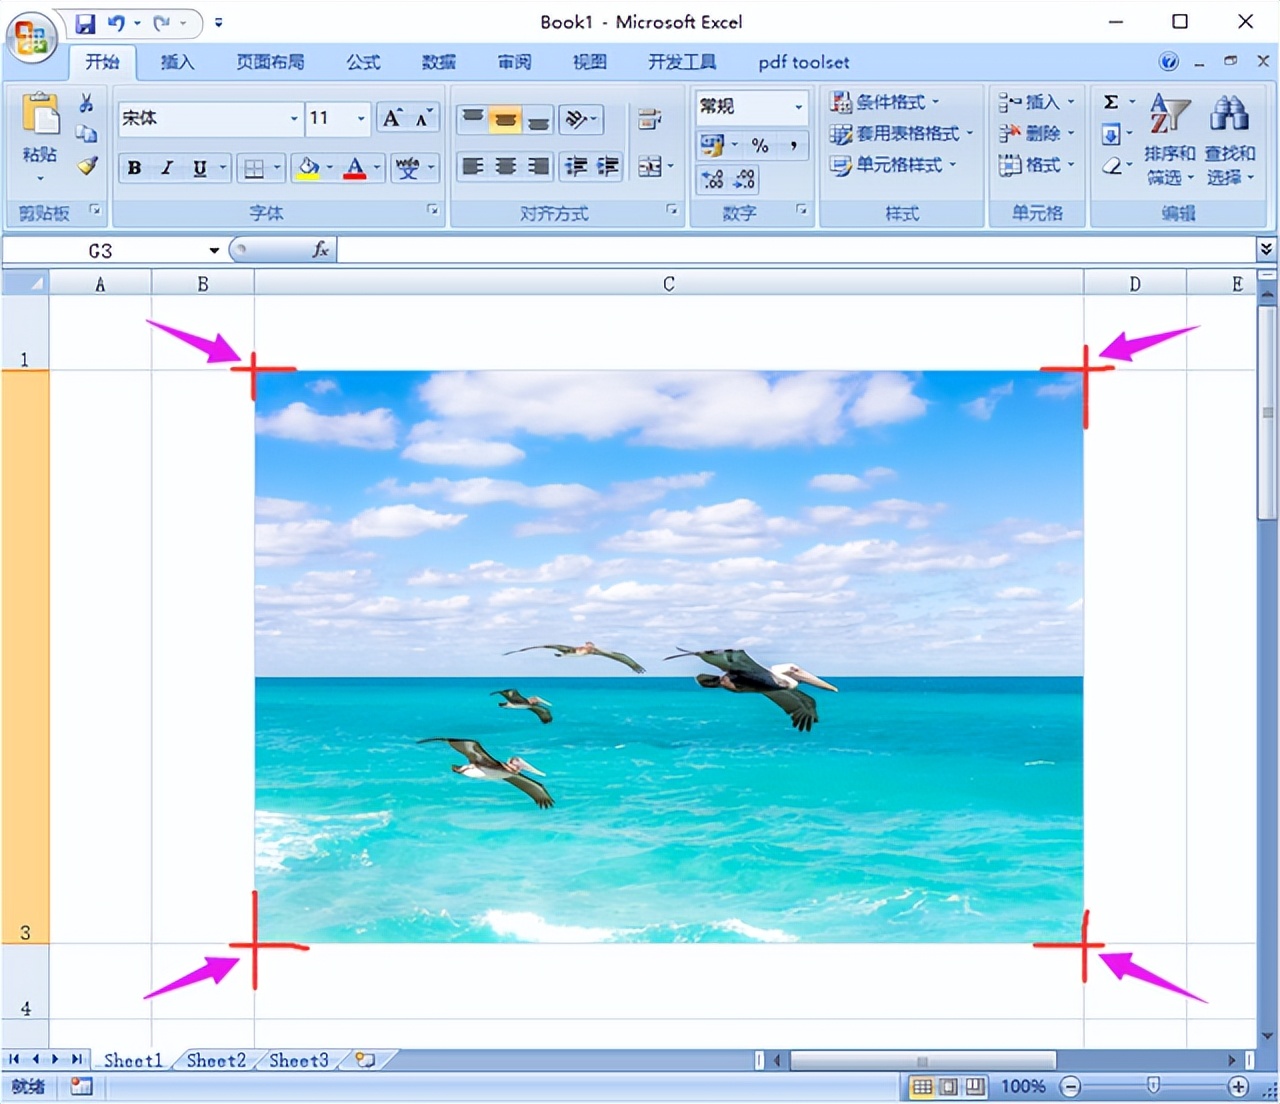Image resolution: width=1280 pixels, height=1104 pixels.
Task: Click the Format Painter brush icon
Action: tap(88, 166)
